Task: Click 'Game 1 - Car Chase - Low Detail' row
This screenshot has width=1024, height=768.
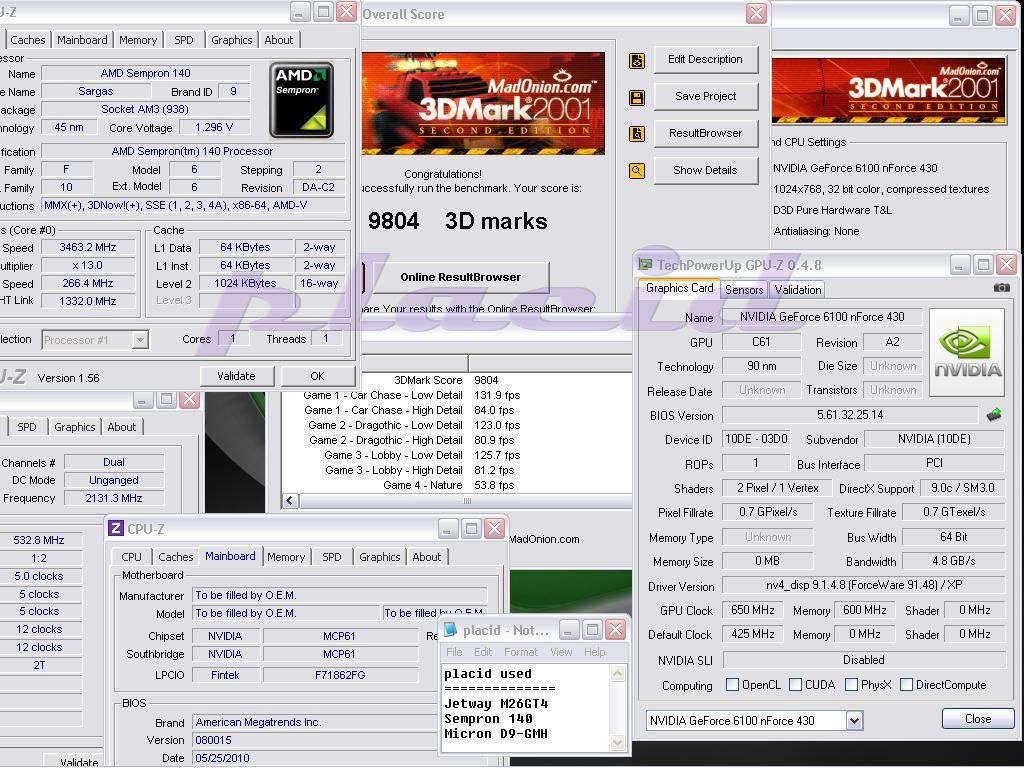Action: click(x=411, y=395)
